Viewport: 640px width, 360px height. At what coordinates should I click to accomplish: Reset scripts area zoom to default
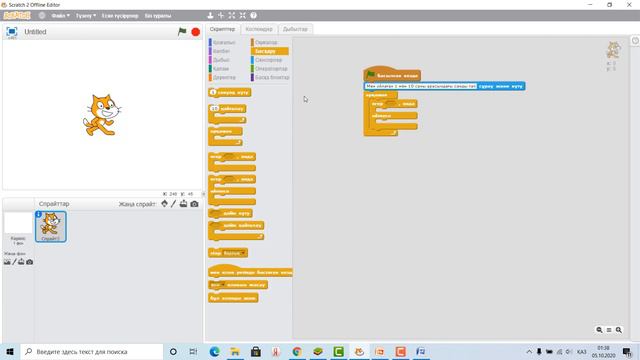click(609, 330)
